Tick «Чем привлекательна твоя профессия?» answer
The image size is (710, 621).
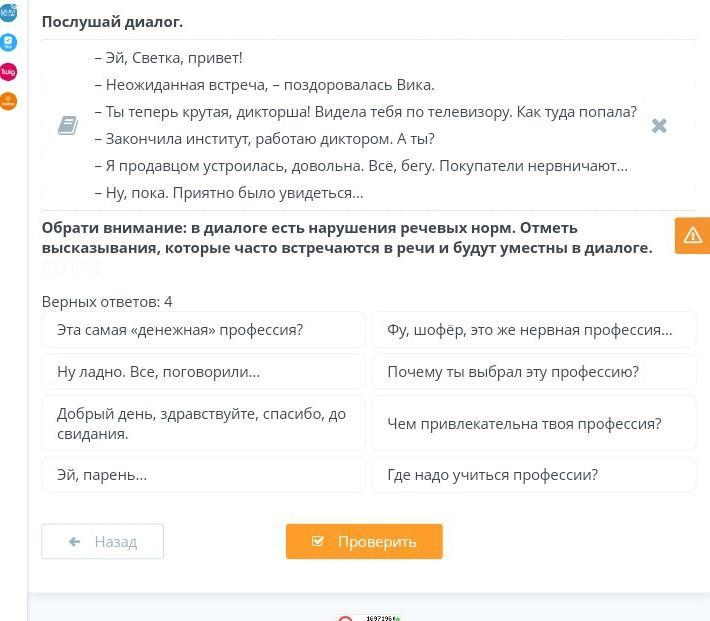coord(533,423)
